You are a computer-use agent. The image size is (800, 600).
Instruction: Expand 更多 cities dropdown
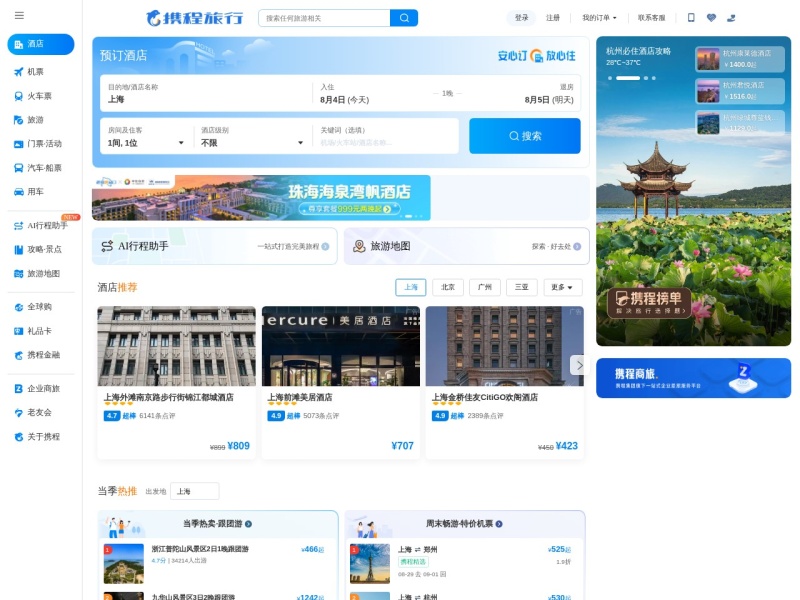(x=563, y=287)
